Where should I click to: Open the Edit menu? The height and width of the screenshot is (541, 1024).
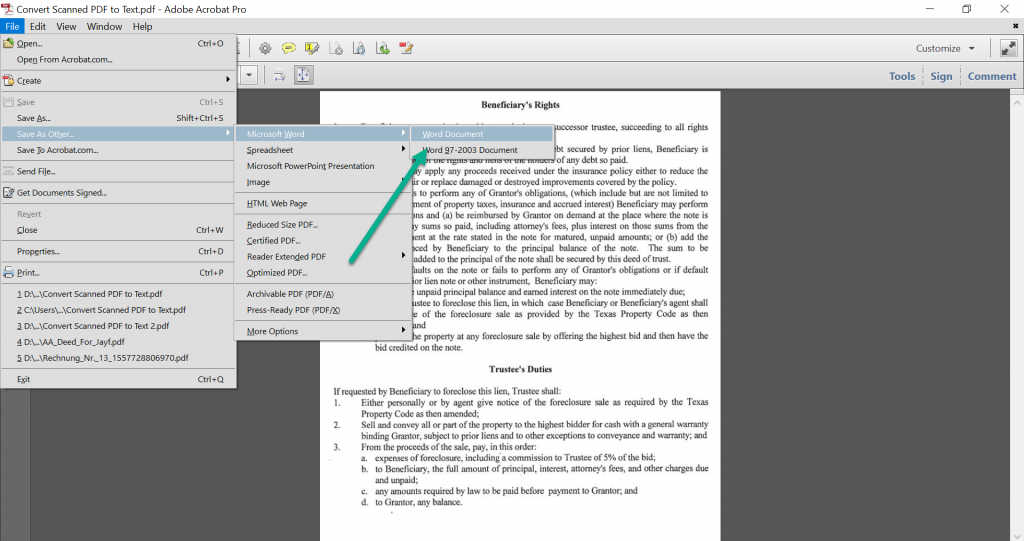tap(38, 26)
